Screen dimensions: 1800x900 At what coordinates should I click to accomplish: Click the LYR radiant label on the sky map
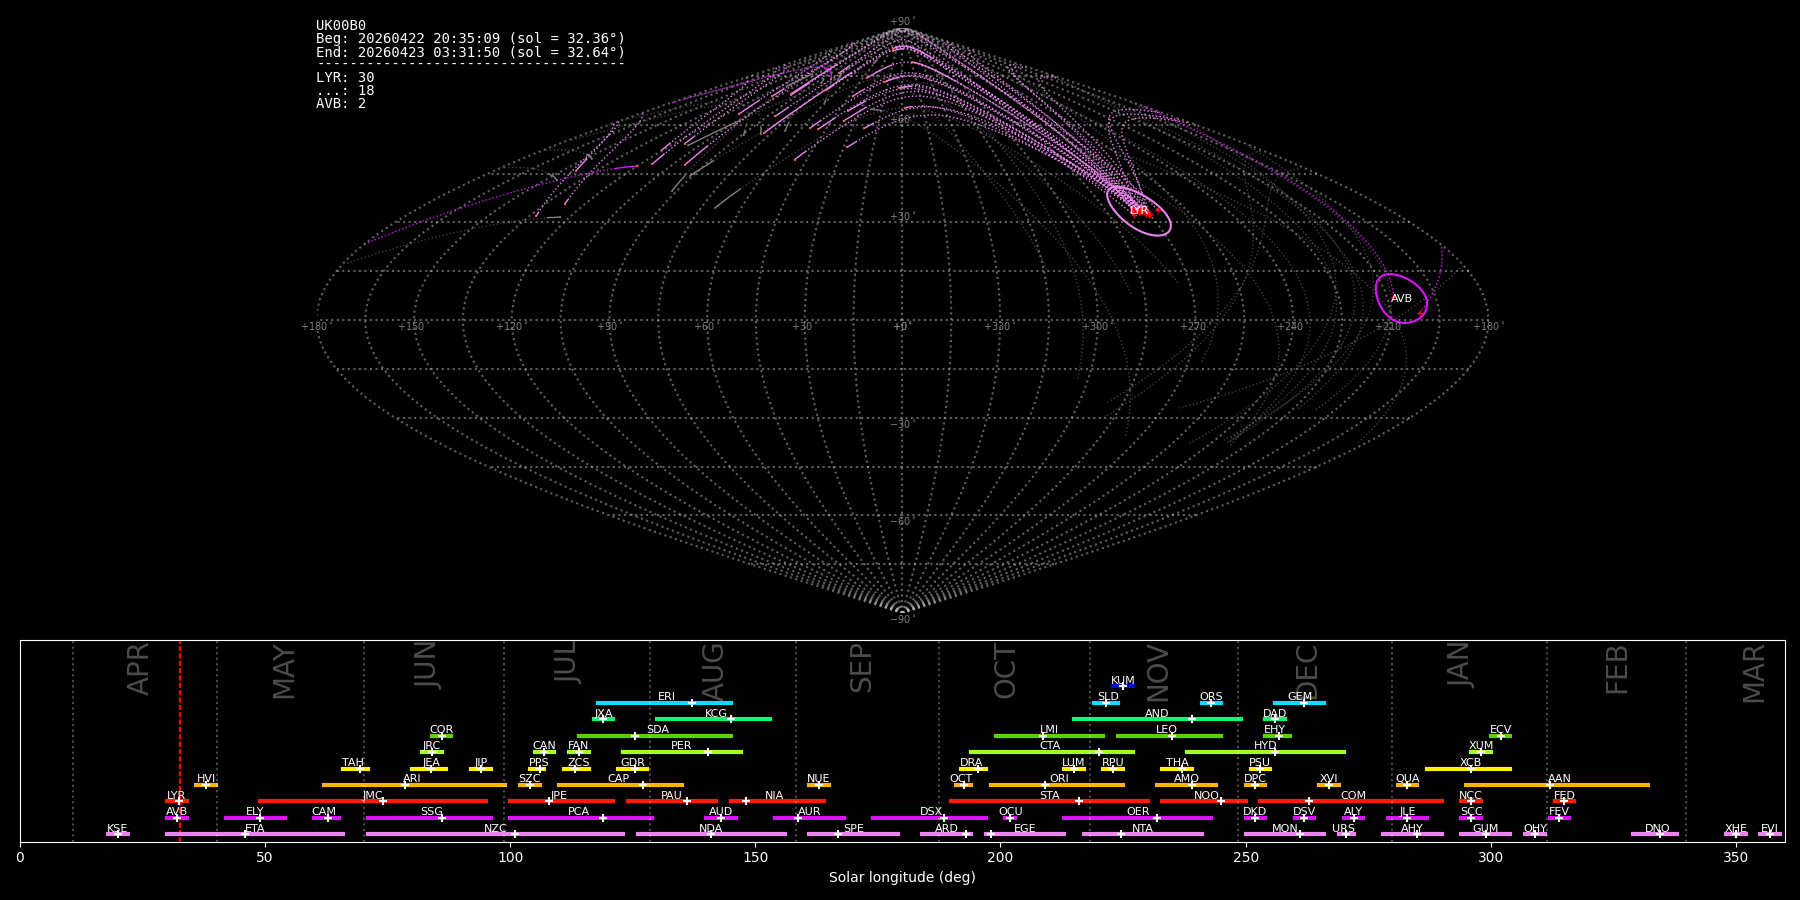1139,211
